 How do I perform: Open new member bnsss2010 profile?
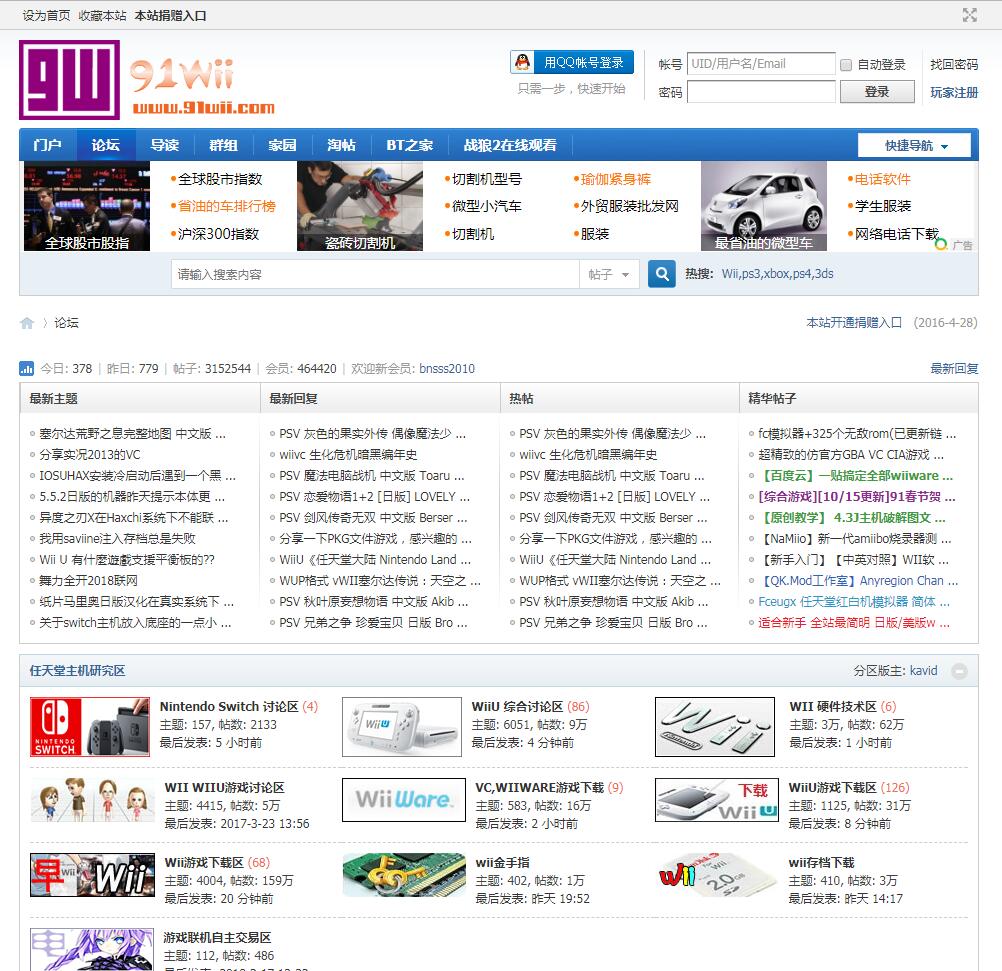tap(447, 368)
